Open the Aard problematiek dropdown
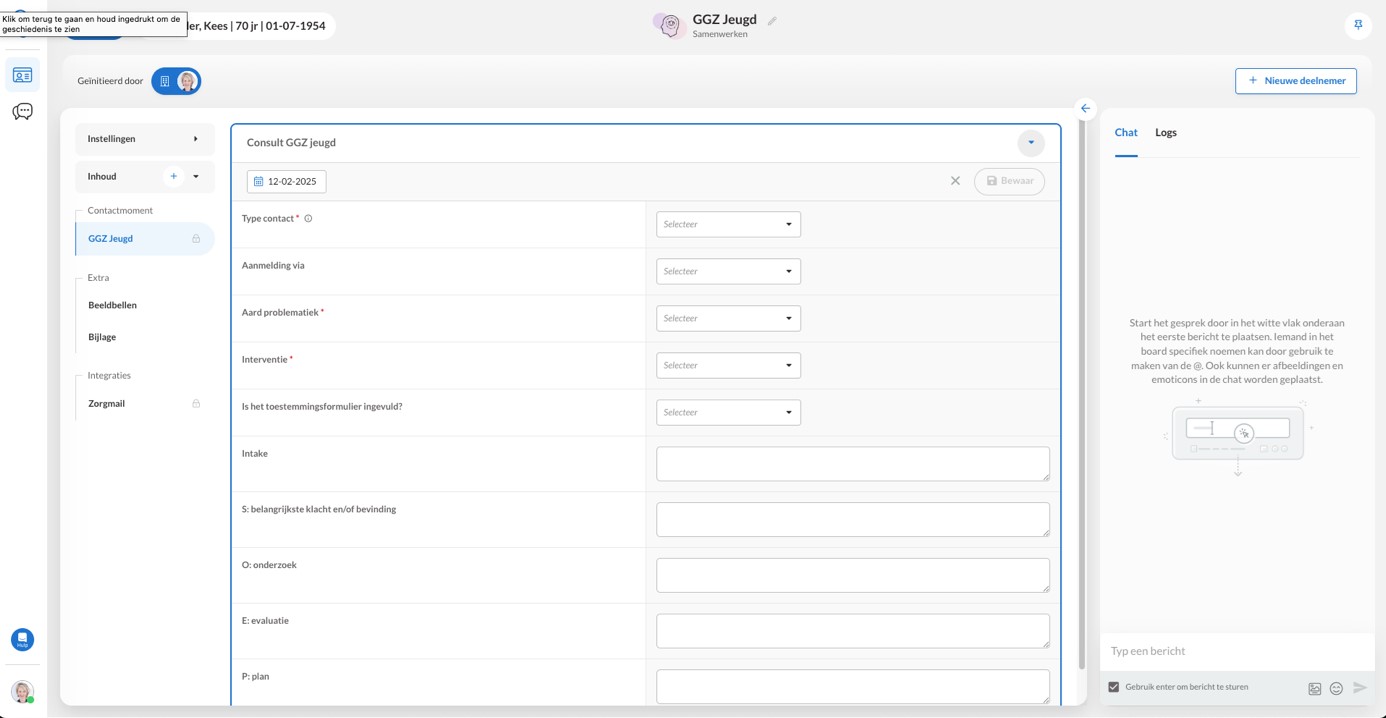 728,318
